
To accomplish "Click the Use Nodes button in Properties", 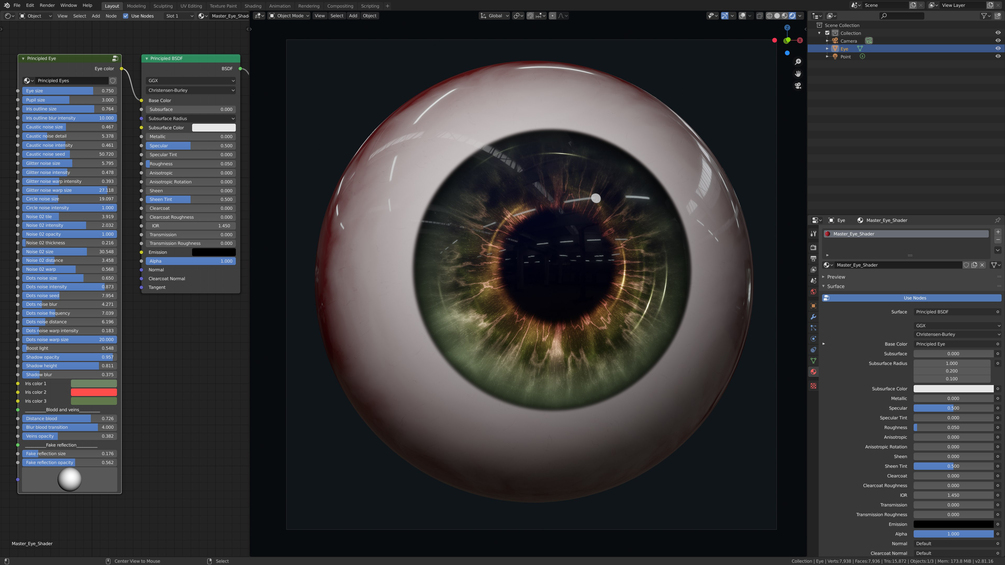I will (x=911, y=298).
